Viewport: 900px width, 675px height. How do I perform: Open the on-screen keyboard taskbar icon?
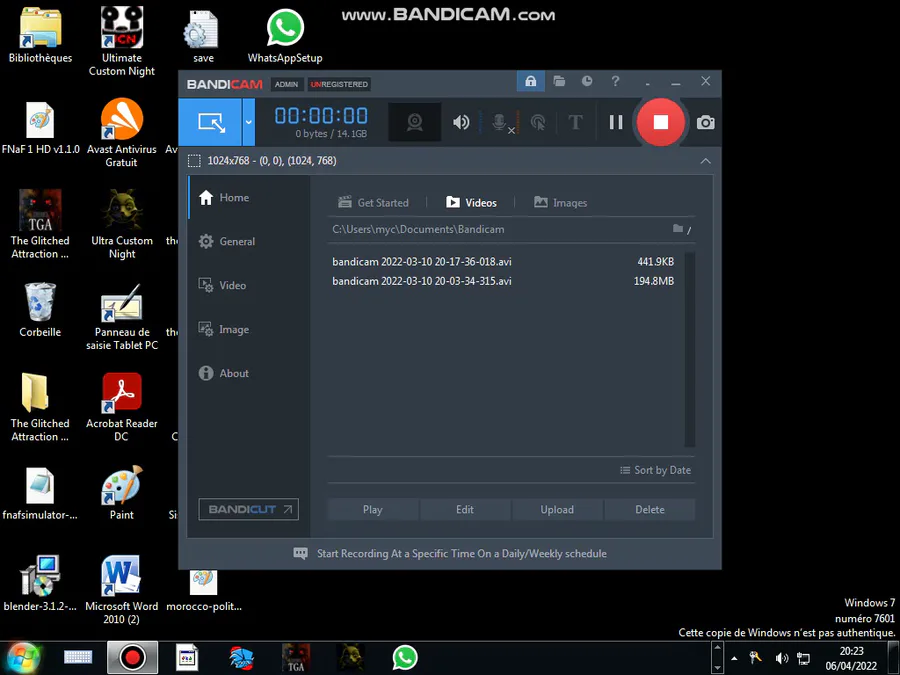pos(78,658)
